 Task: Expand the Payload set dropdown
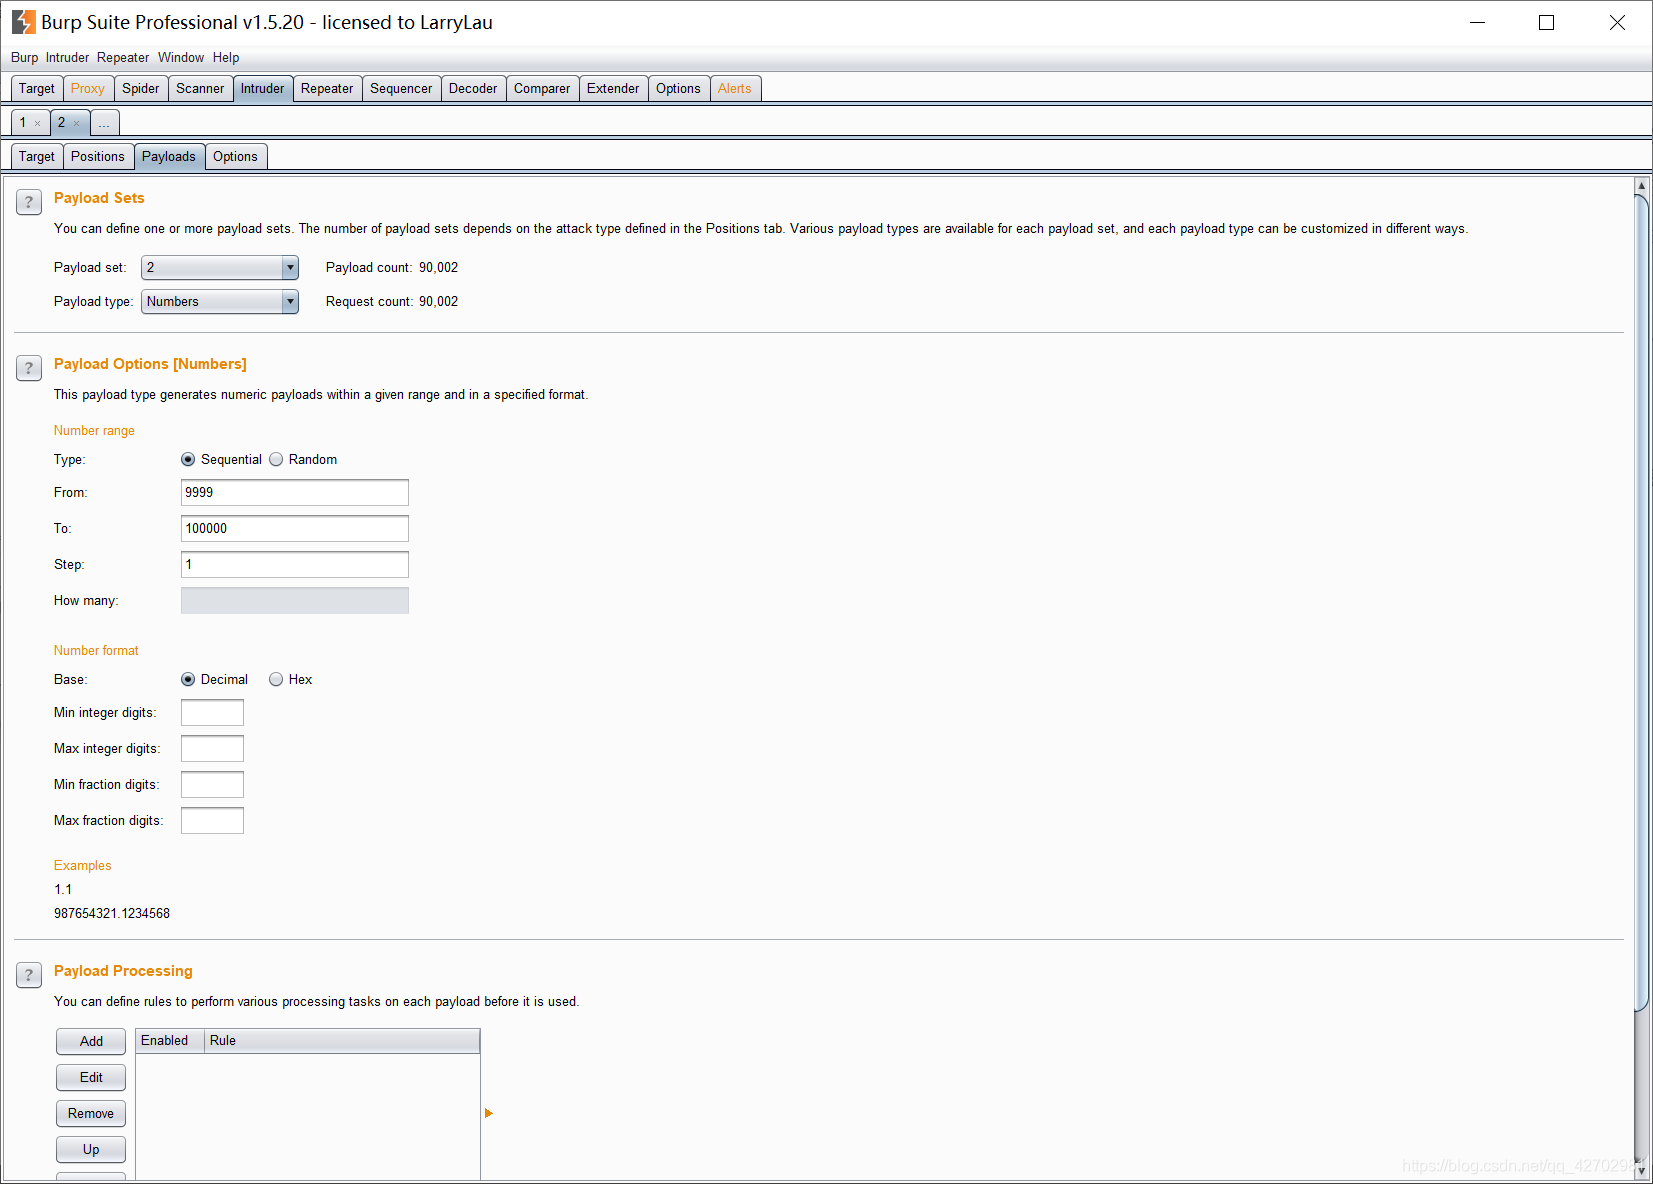290,268
